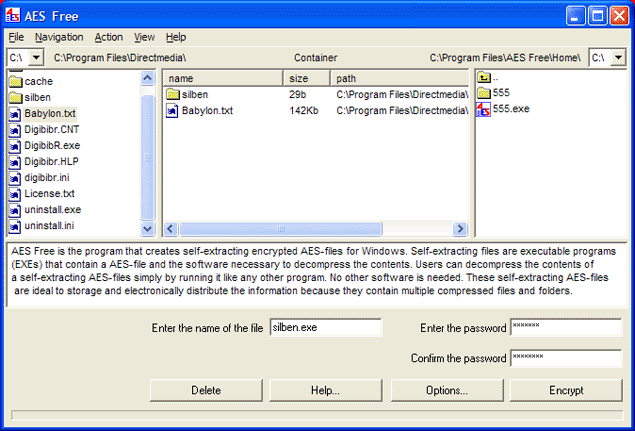The height and width of the screenshot is (431, 635).
Task: Click the Container horizontal scrollbar right arrow
Action: point(460,229)
